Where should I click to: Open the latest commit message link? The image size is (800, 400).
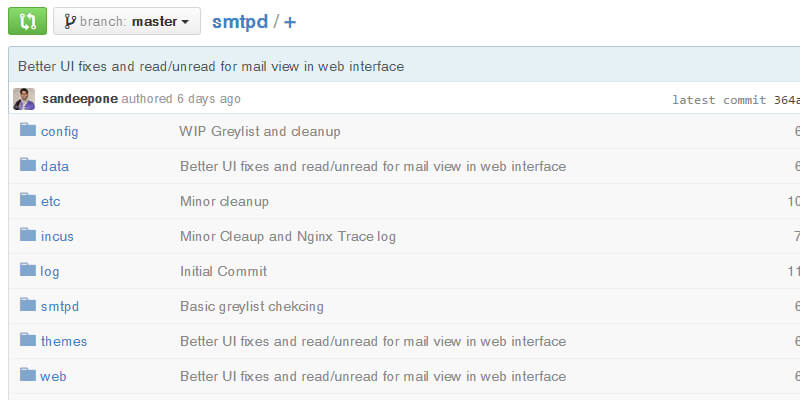click(x=211, y=66)
